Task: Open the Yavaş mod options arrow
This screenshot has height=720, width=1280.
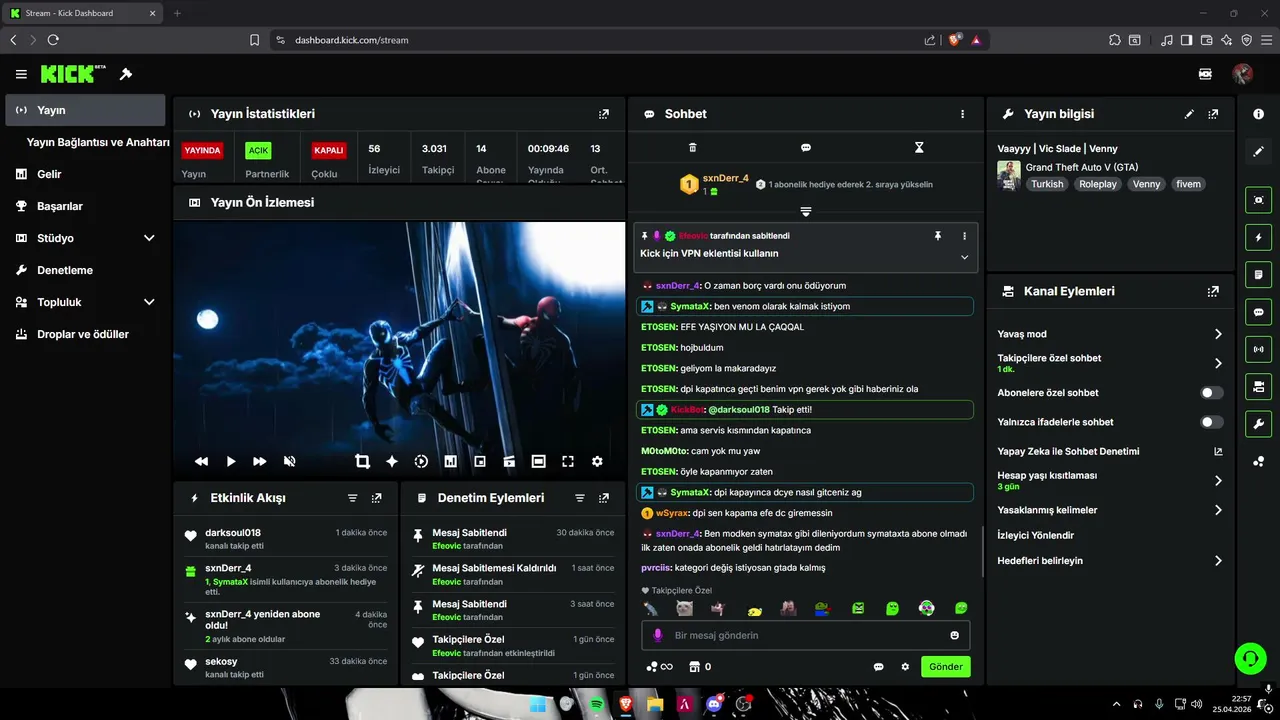Action: point(1218,334)
